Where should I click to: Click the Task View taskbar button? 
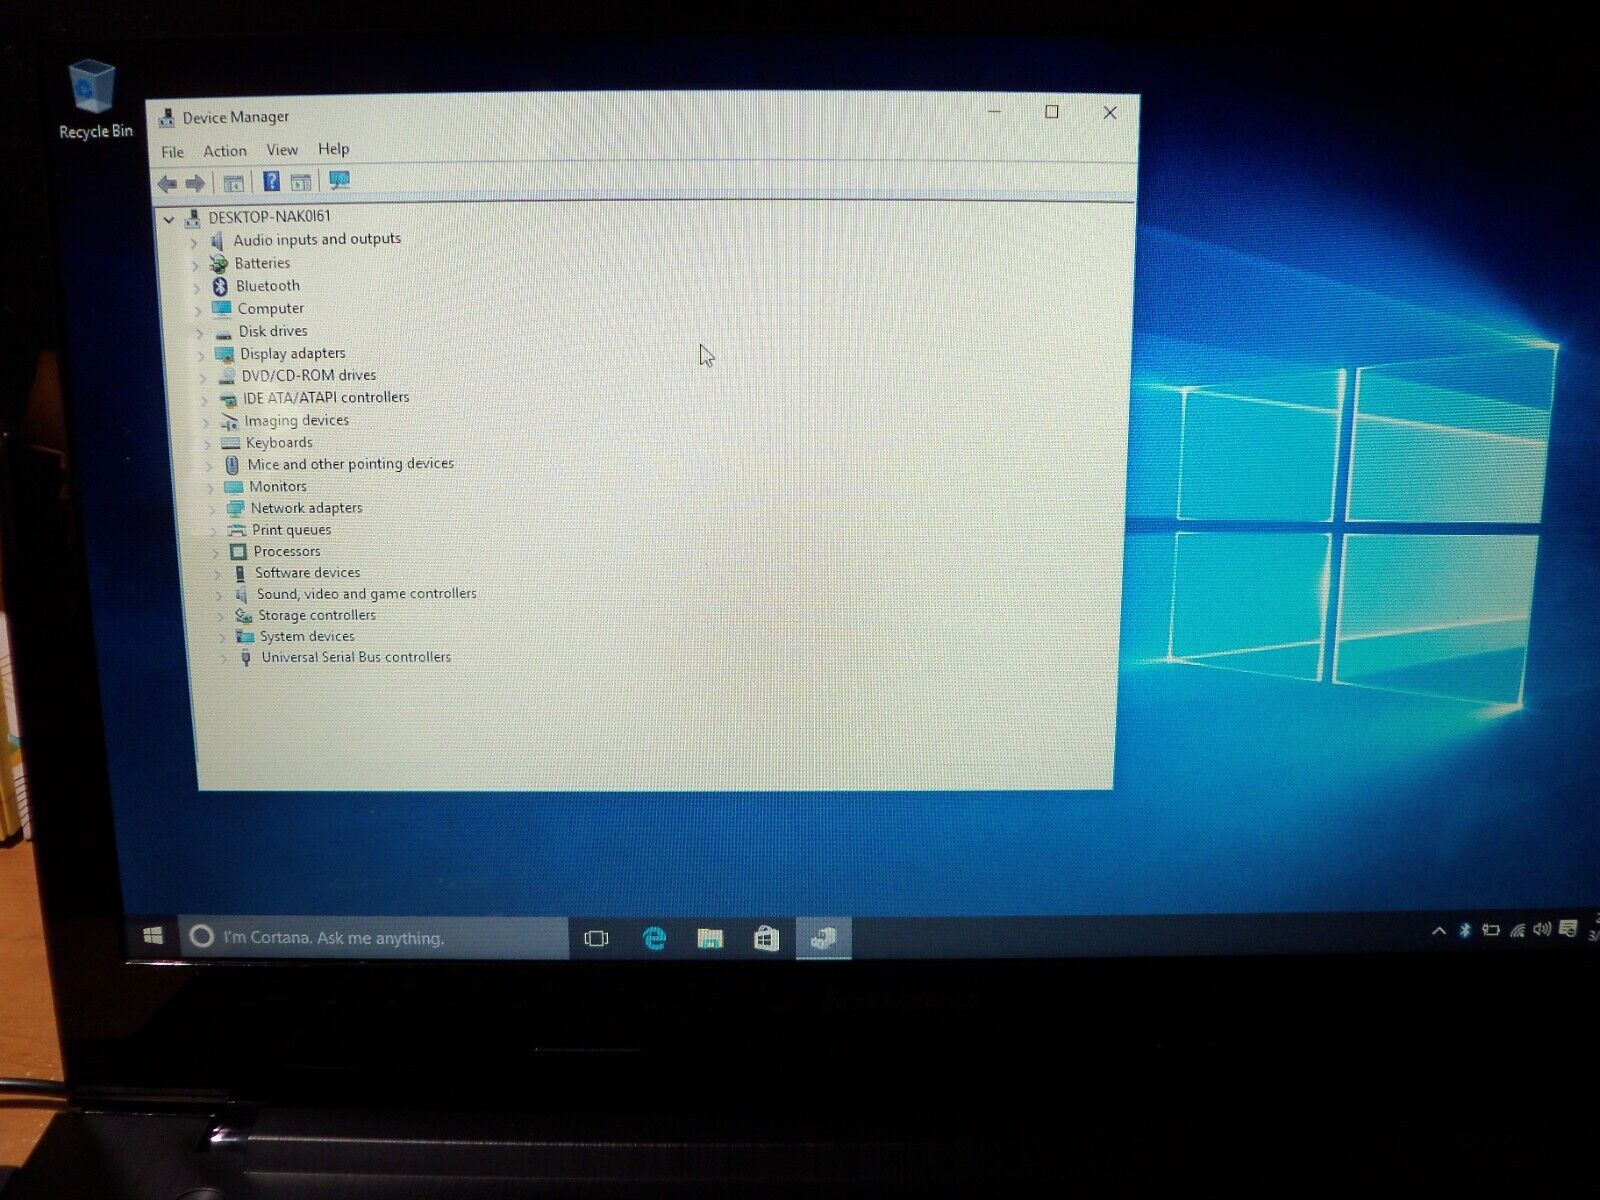tap(596, 938)
